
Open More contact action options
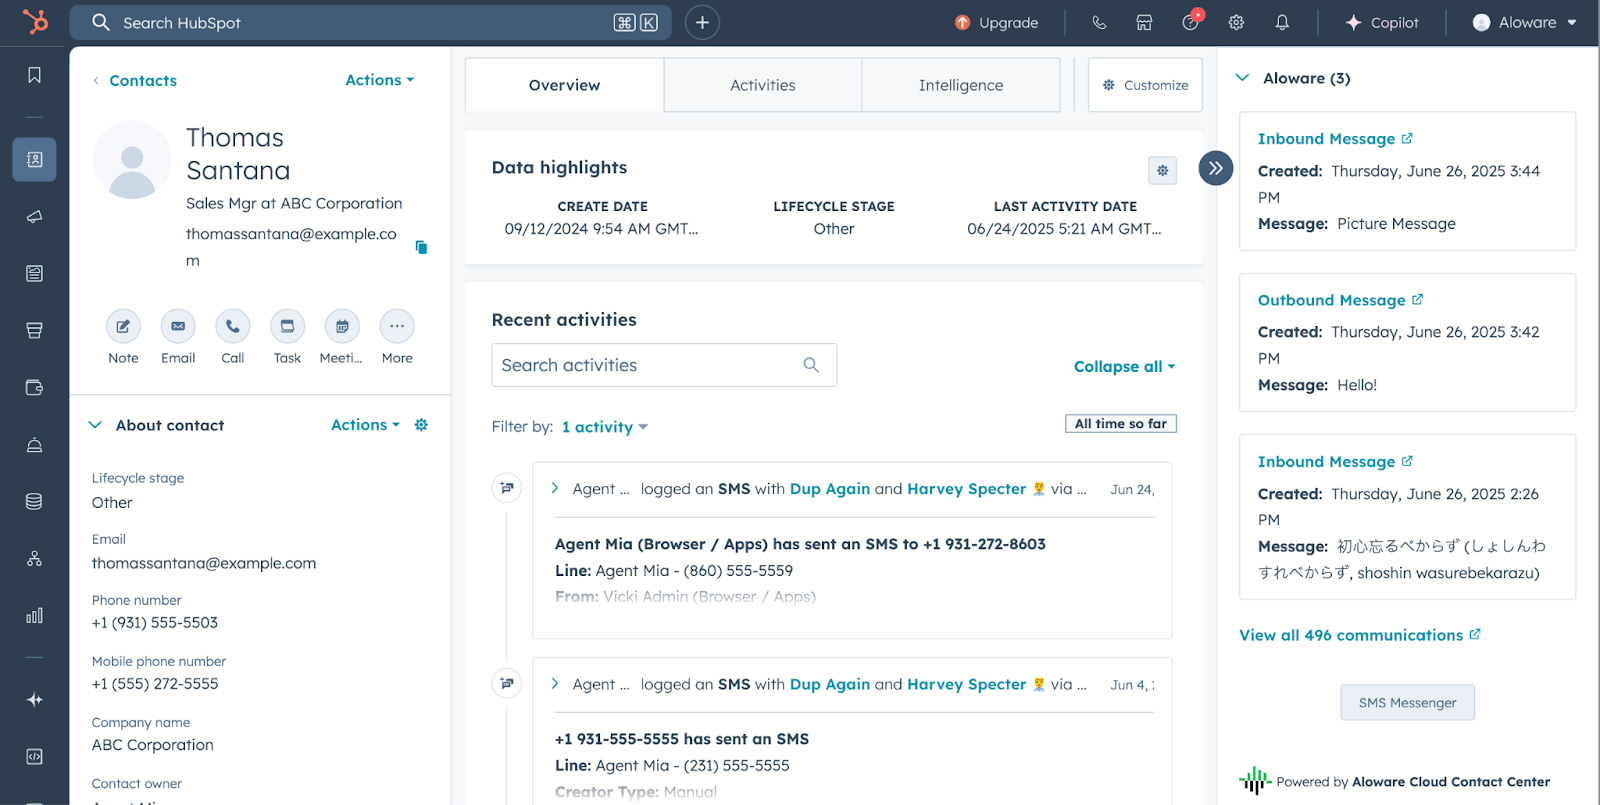tap(397, 326)
